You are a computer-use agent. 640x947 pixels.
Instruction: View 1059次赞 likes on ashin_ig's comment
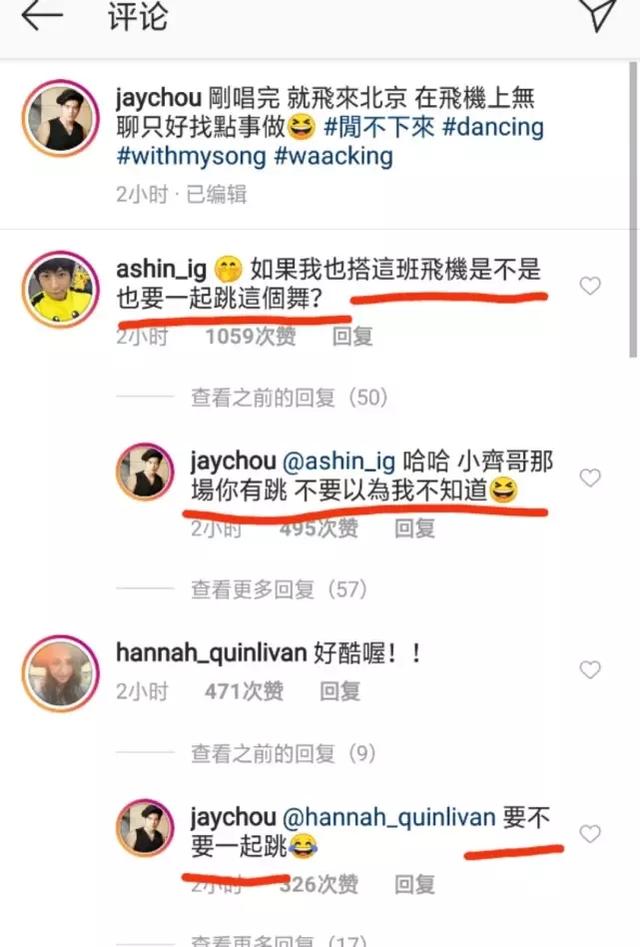(x=251, y=336)
